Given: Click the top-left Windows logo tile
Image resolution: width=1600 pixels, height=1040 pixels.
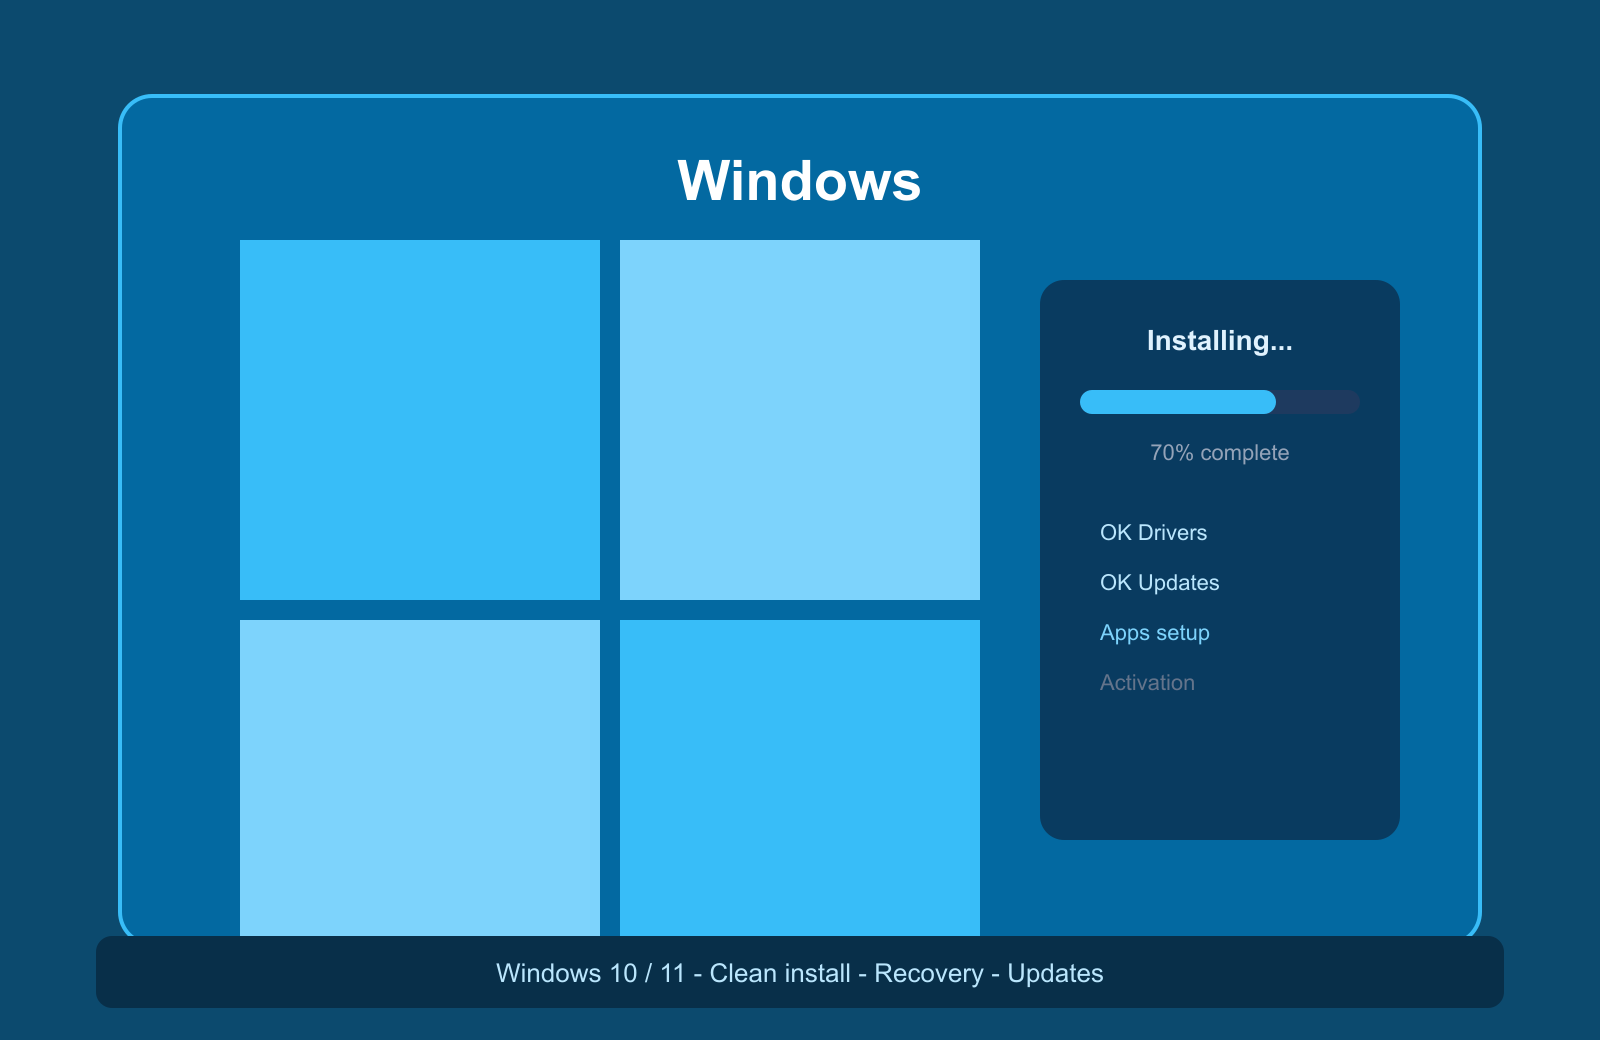Looking at the screenshot, I should pyautogui.click(x=420, y=420).
